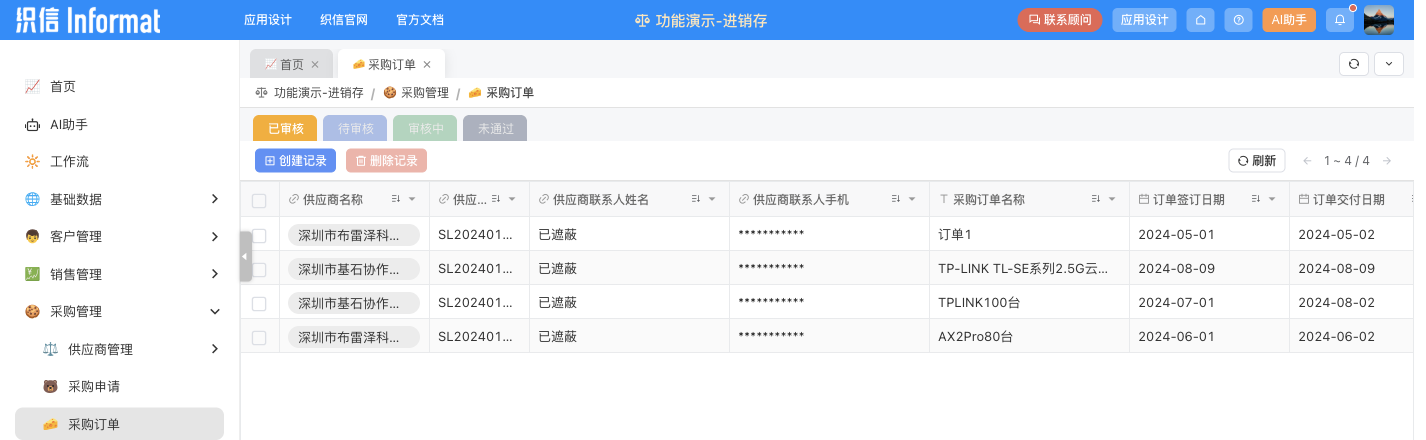Sort by 订单签订日期 column sort icon
1426x440 pixels.
click(1256, 199)
